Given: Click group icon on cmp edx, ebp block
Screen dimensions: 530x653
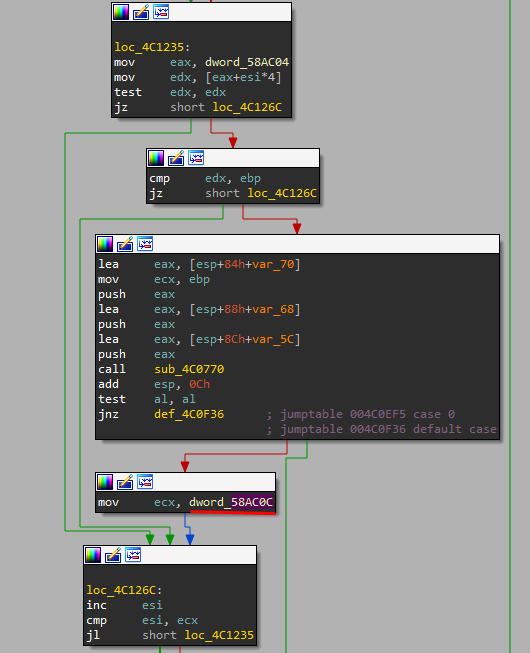Looking at the screenshot, I should click(x=196, y=158).
